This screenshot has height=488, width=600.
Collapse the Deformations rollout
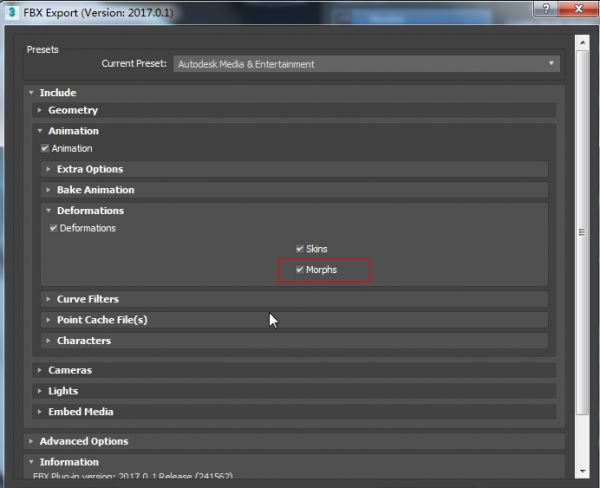coord(48,211)
